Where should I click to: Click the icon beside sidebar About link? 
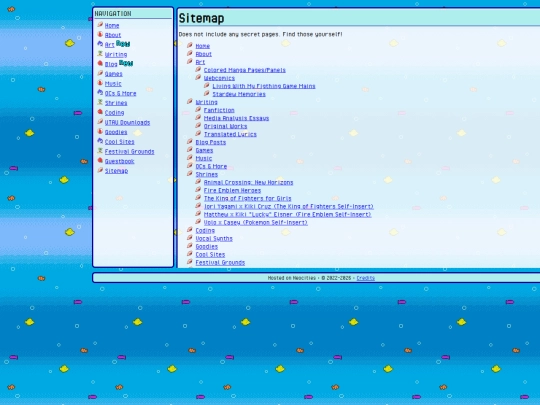point(100,34)
